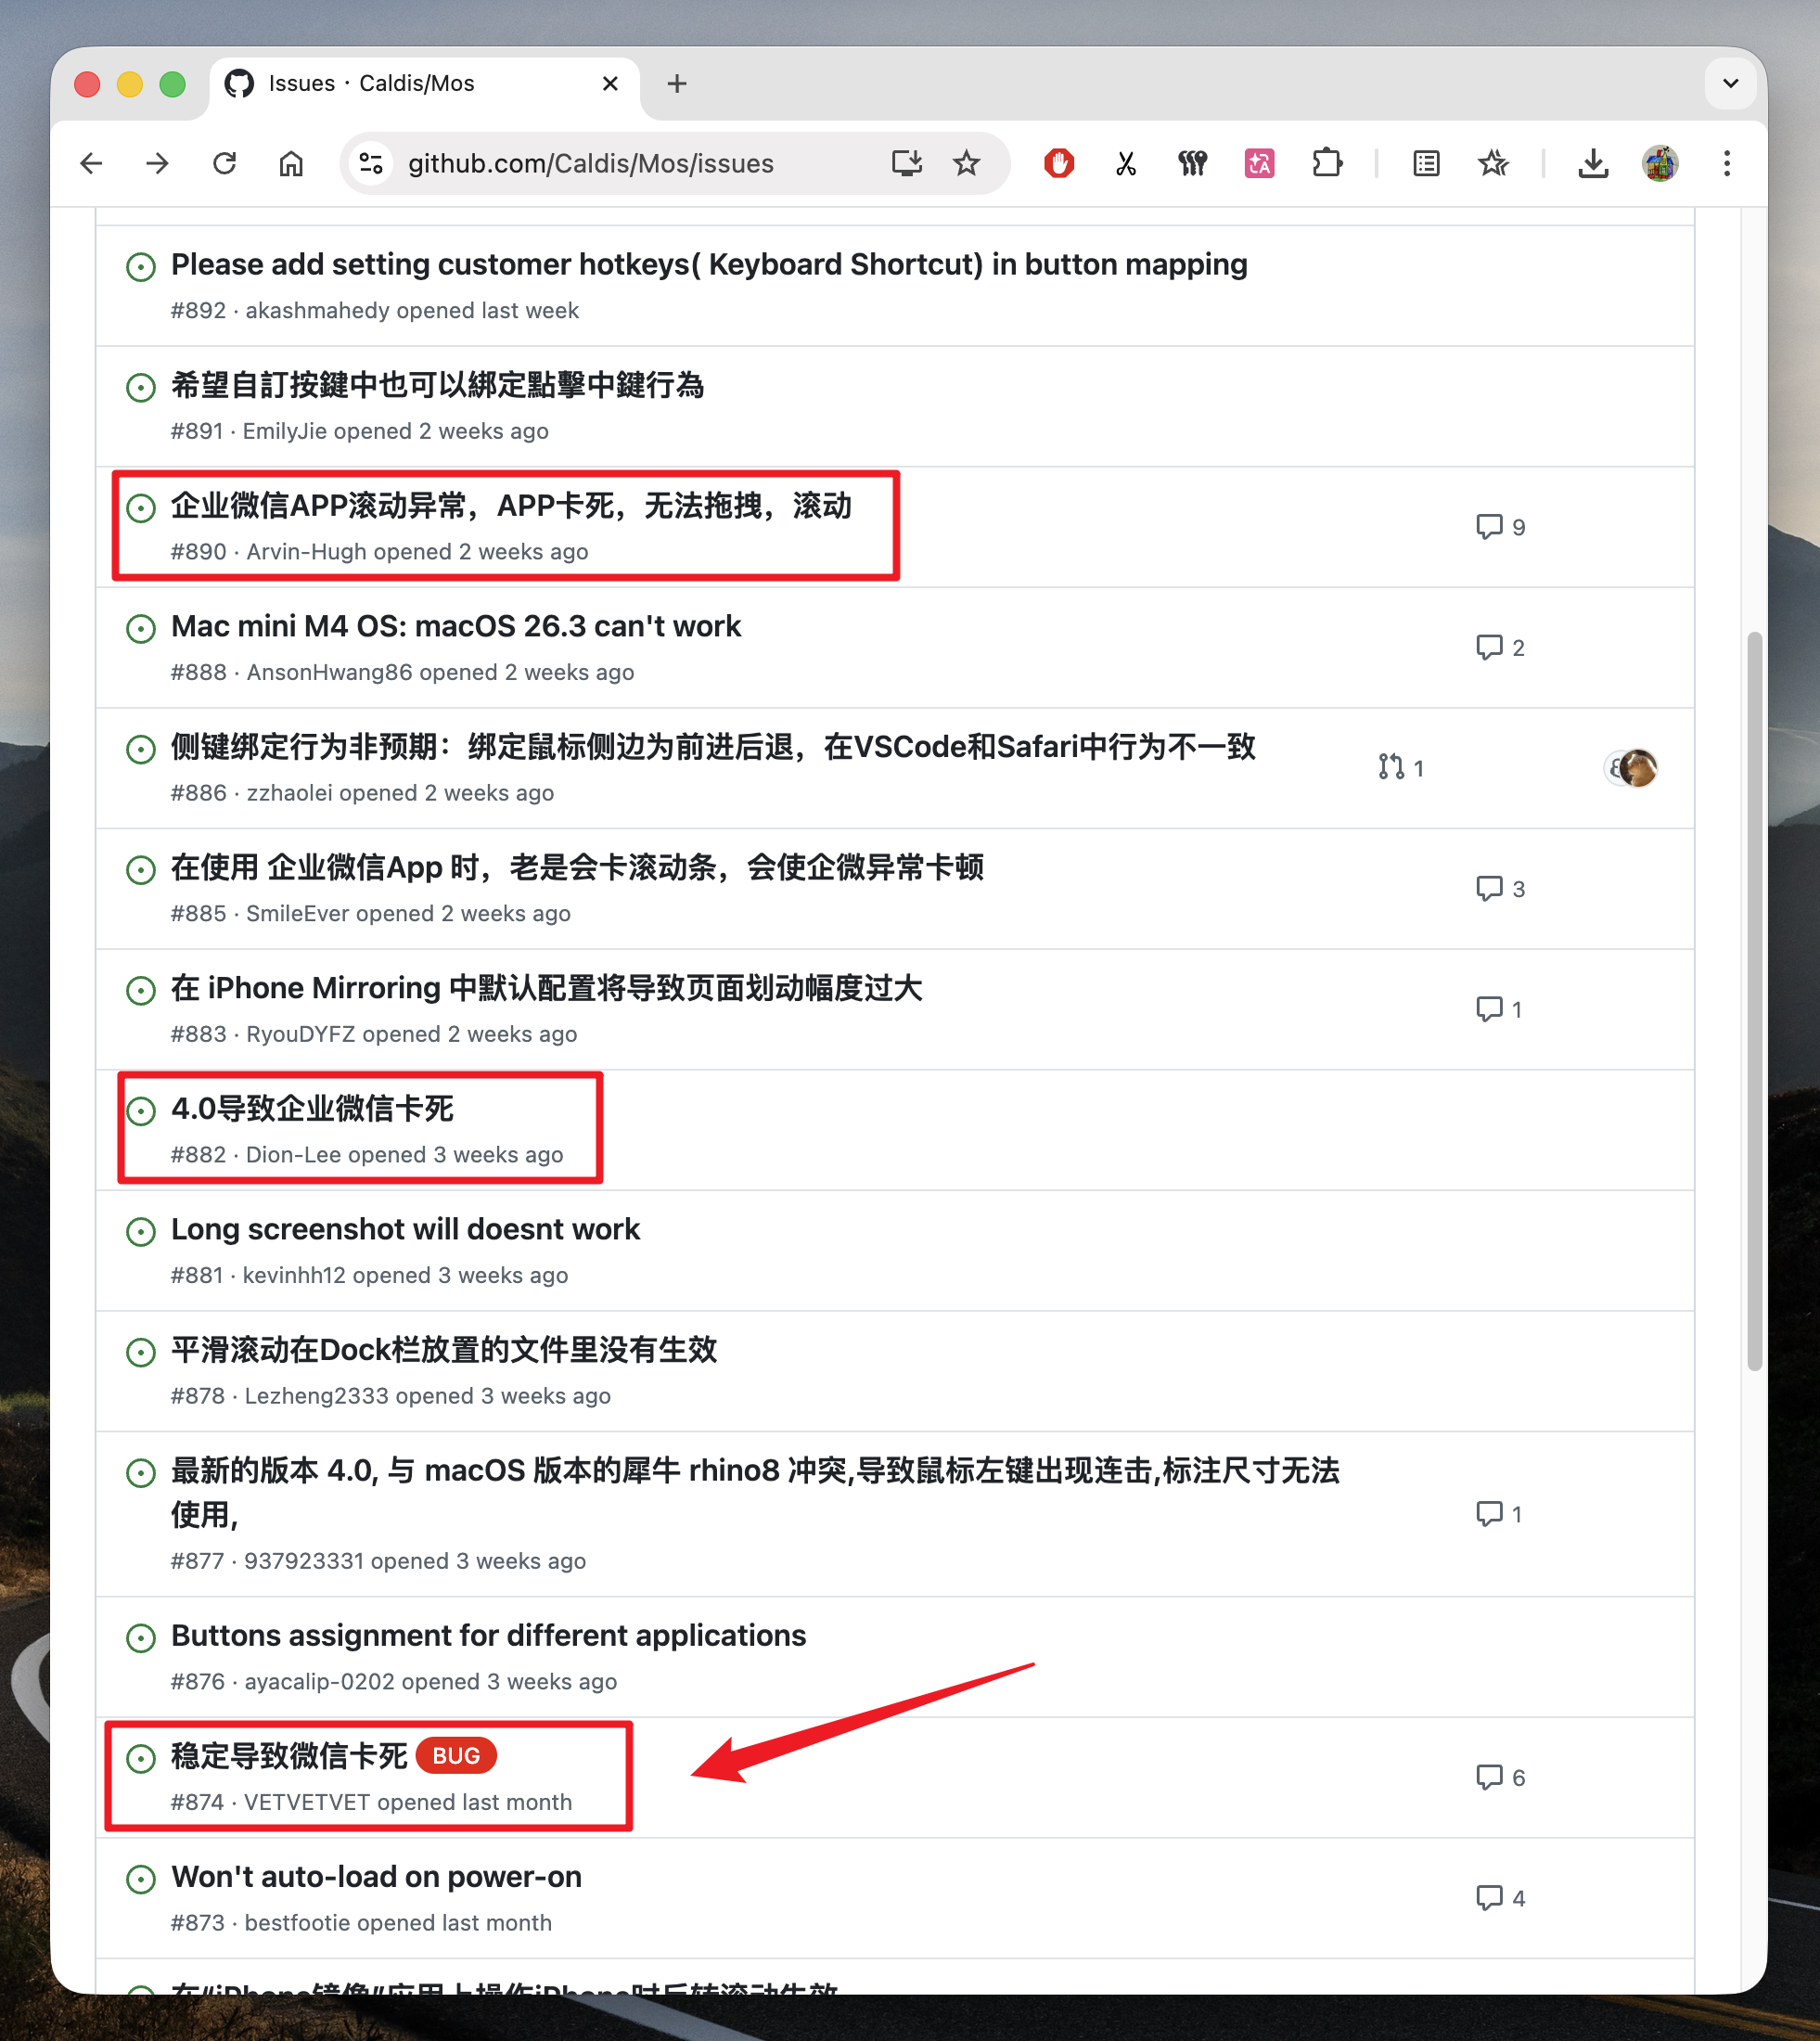Image resolution: width=1820 pixels, height=2041 pixels.
Task: Open the site information toggle in address bar
Action: tap(371, 163)
